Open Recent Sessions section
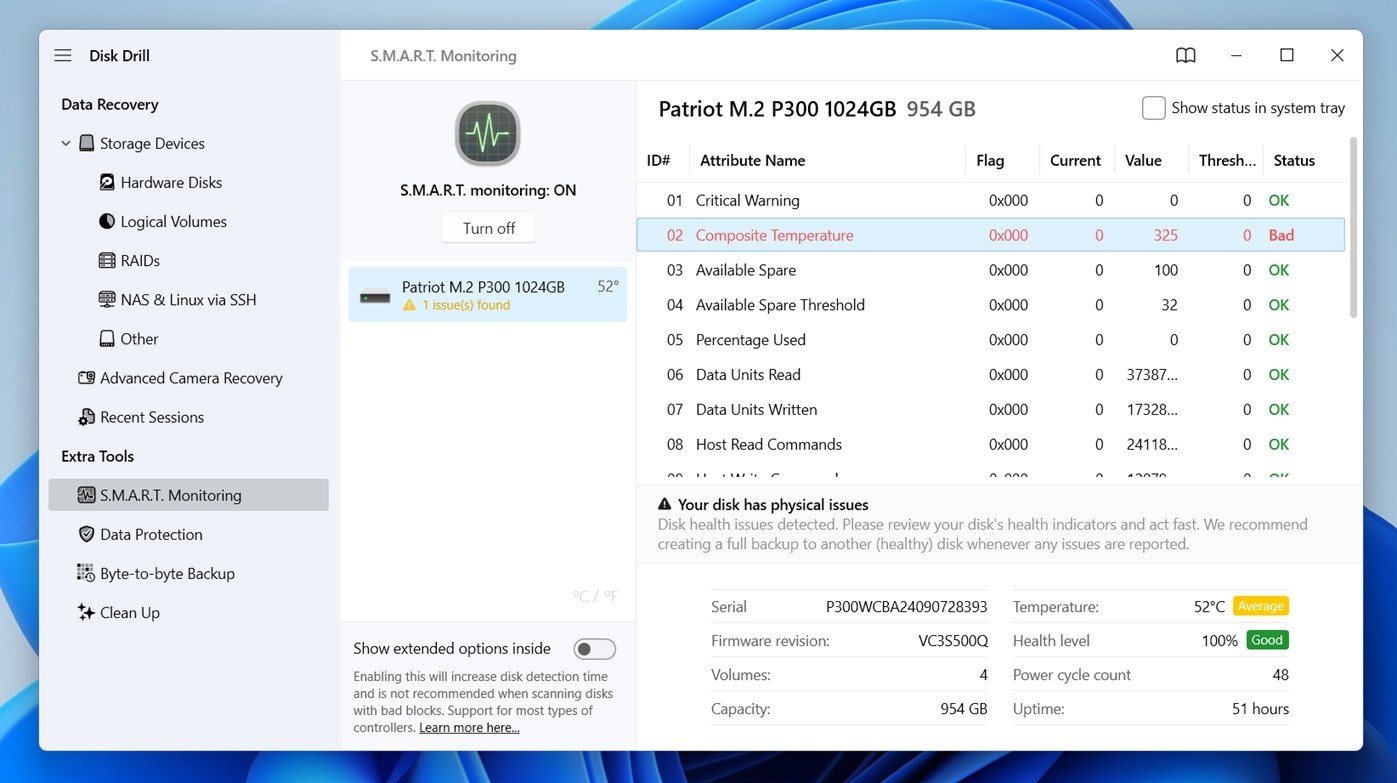 (x=152, y=417)
